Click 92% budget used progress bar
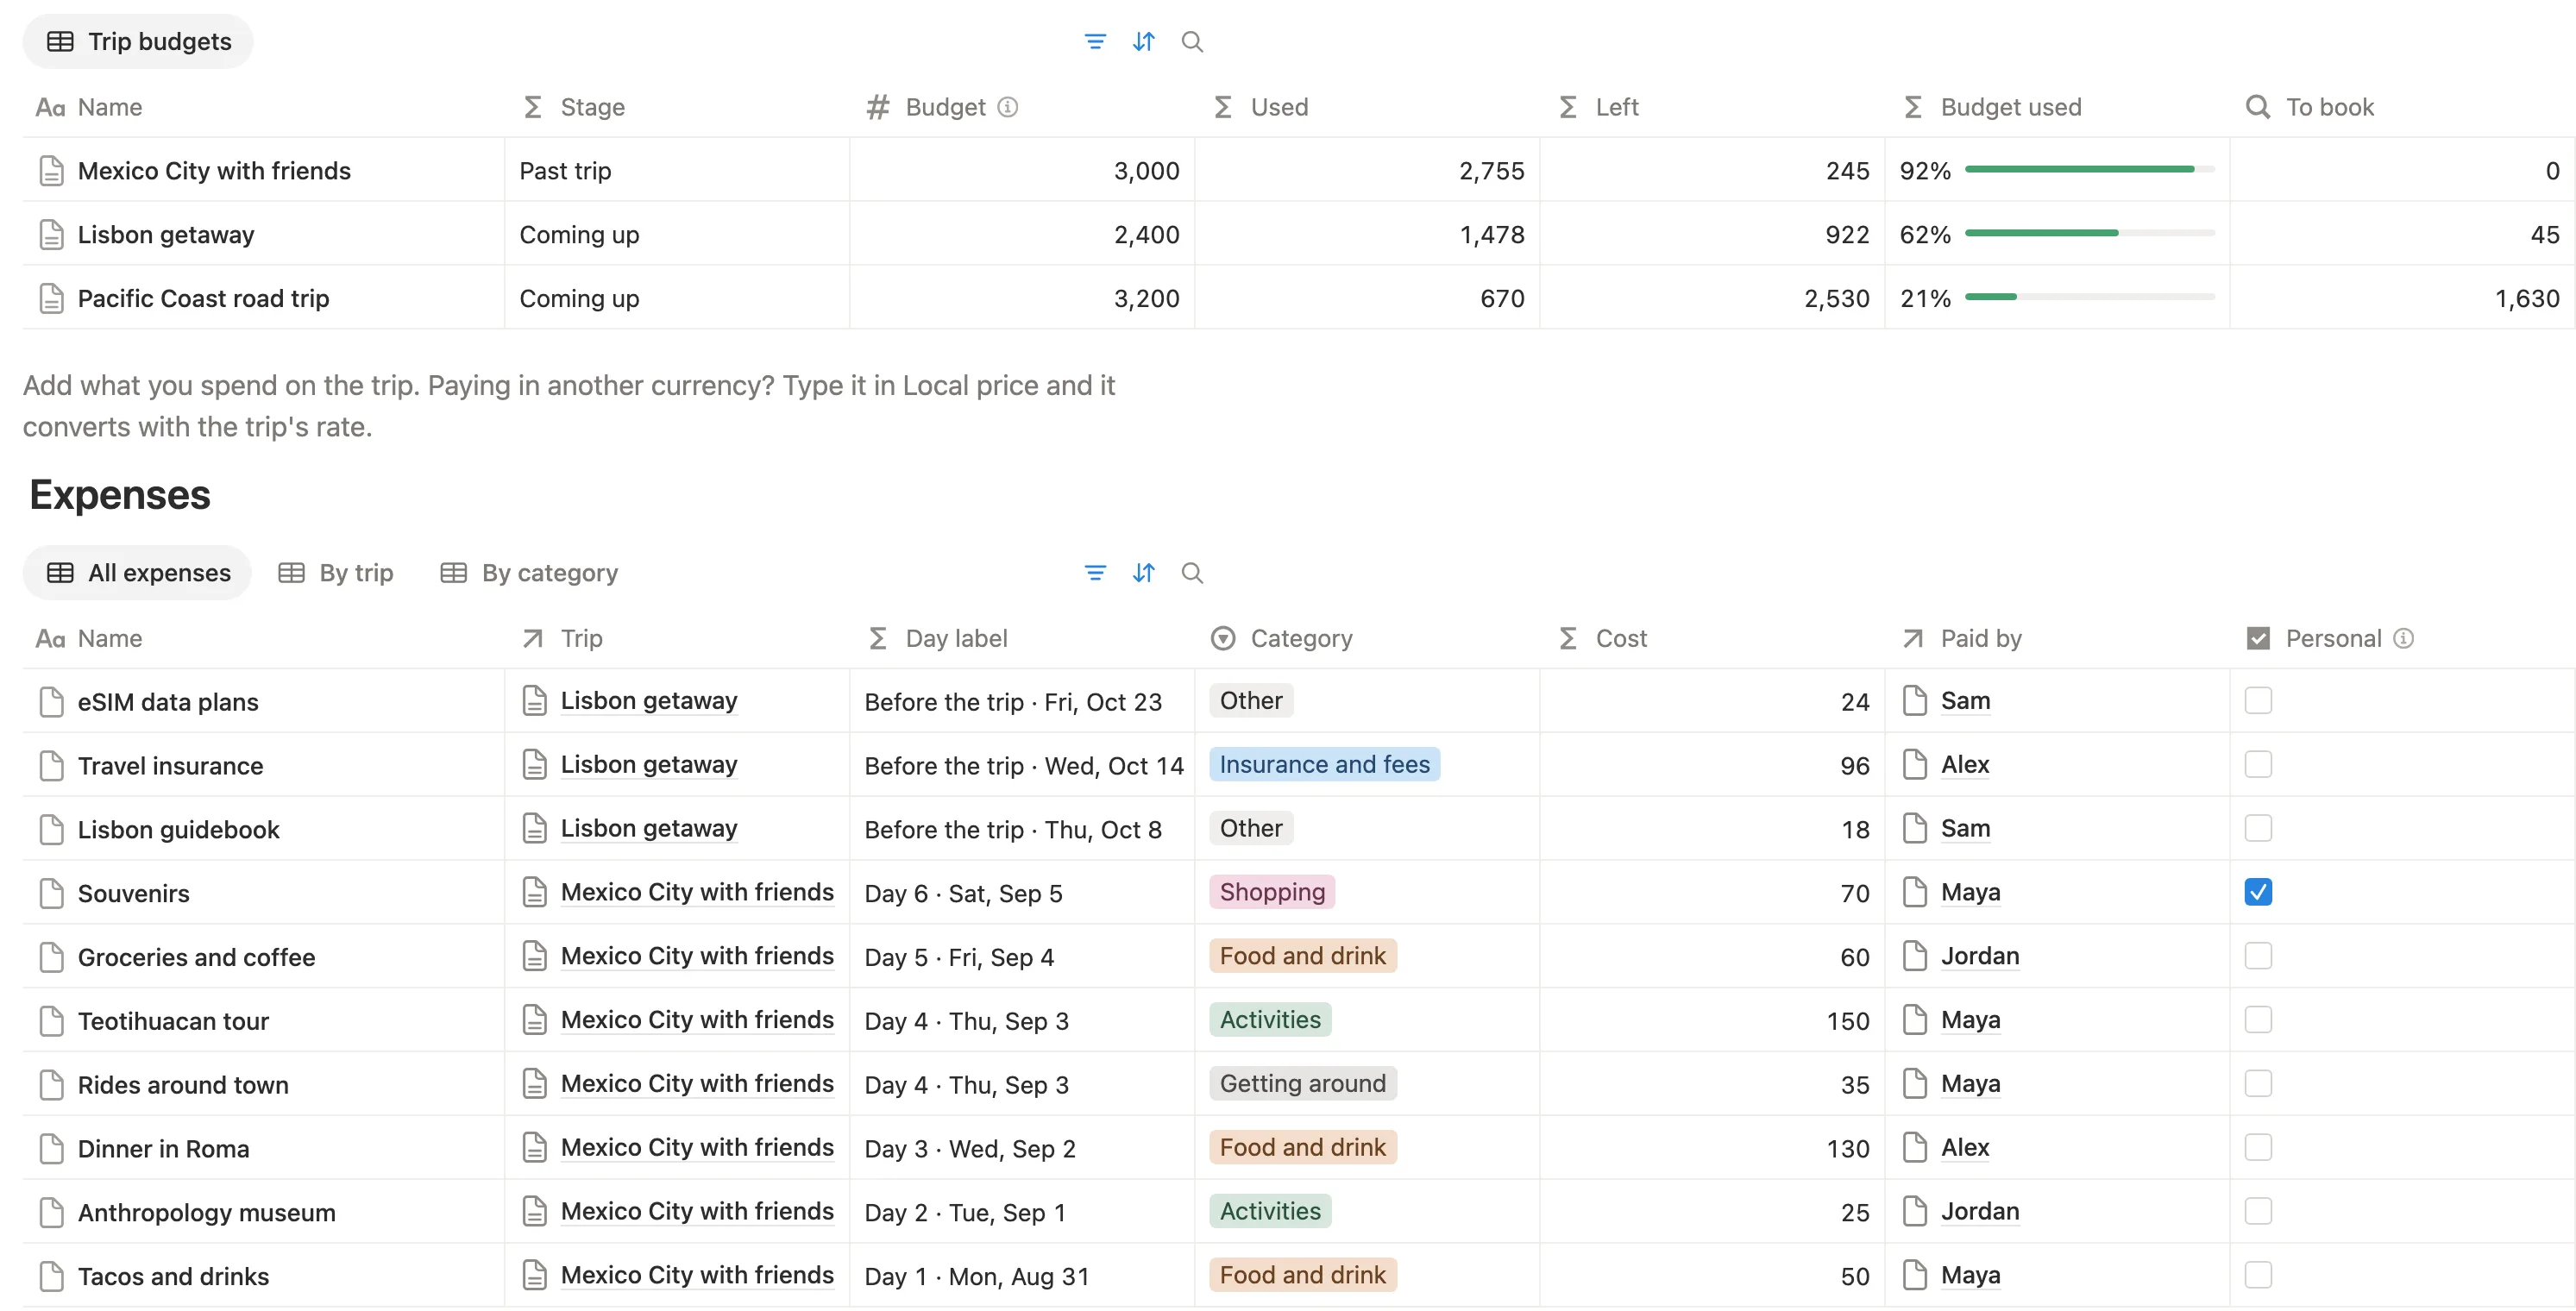 (2089, 170)
